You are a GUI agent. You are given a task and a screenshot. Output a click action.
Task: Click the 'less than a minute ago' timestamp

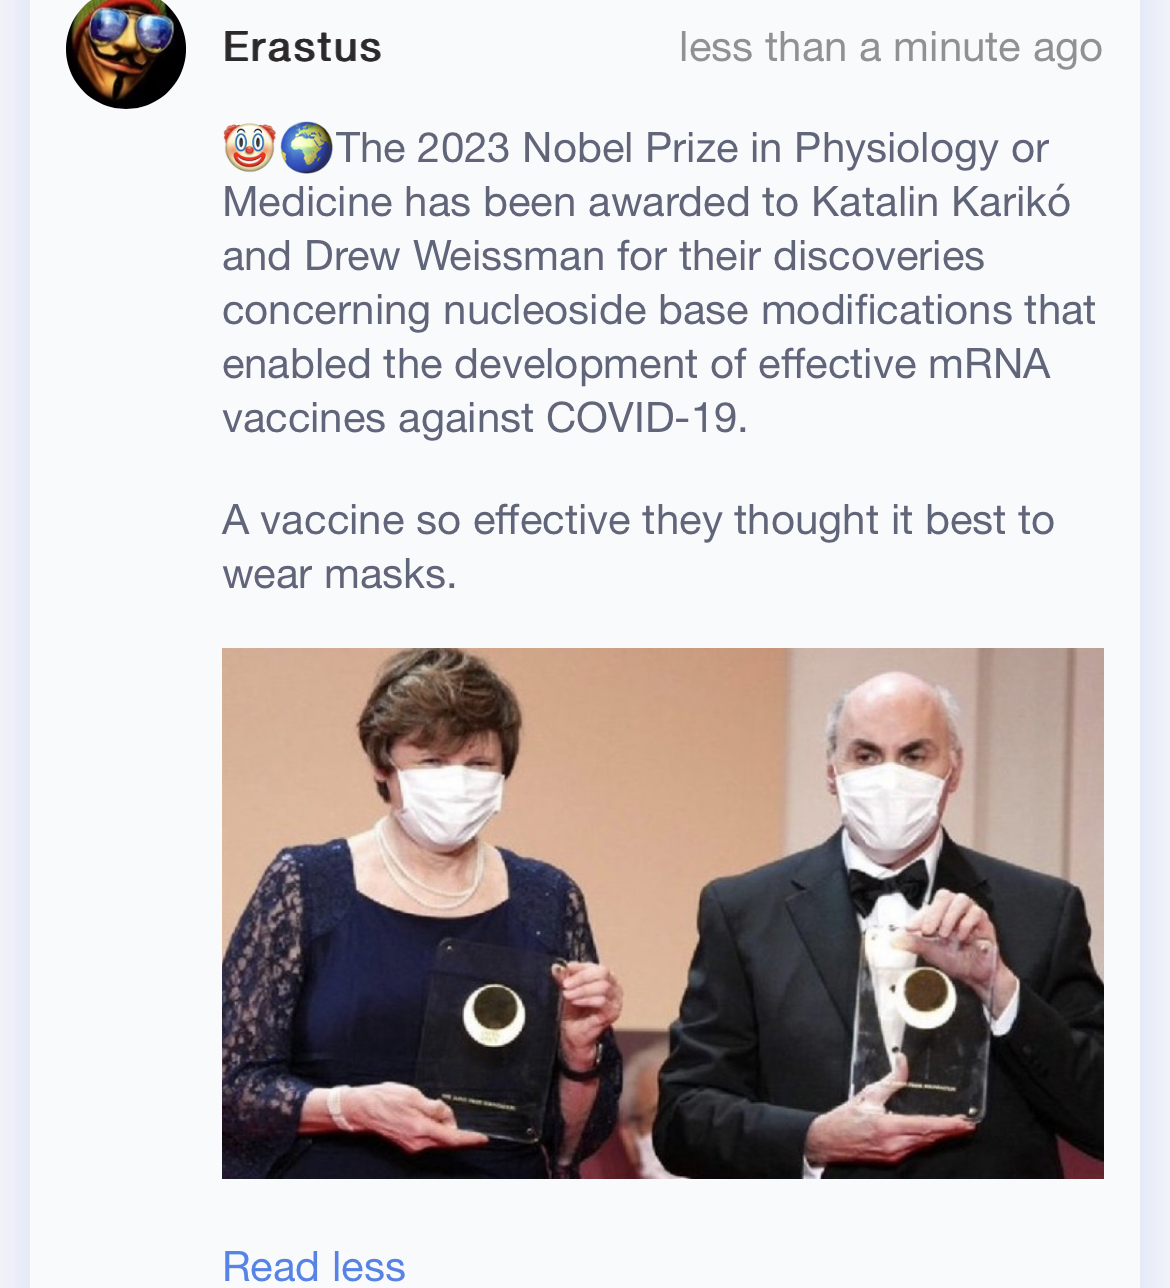[x=890, y=47]
